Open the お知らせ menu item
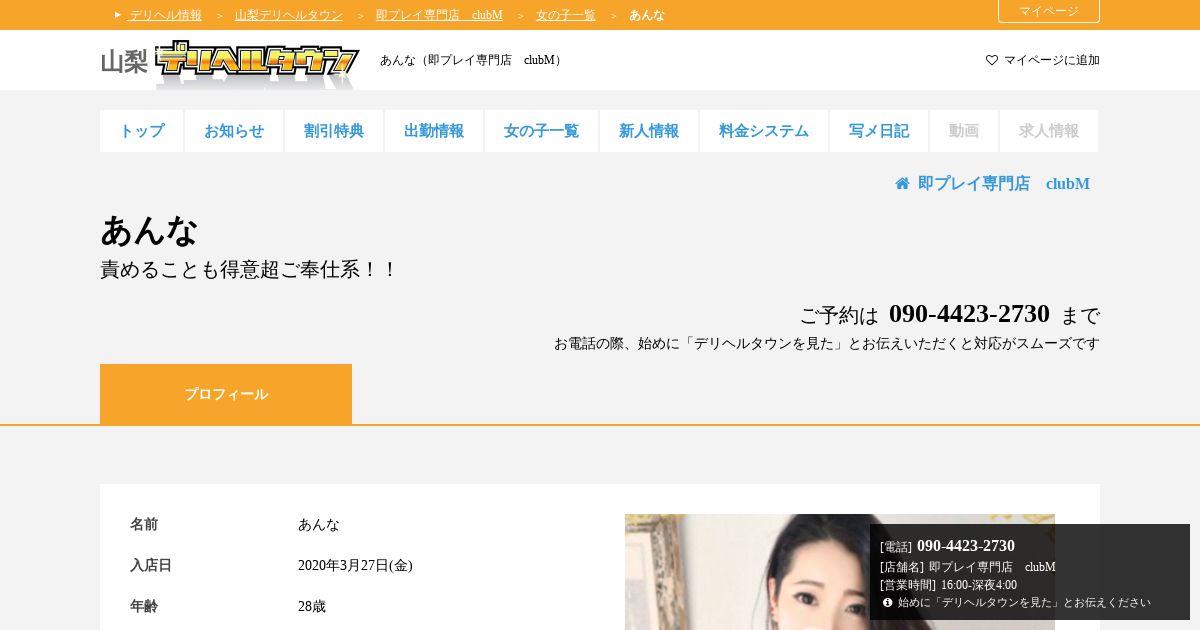Image resolution: width=1200 pixels, height=630 pixels. point(234,131)
